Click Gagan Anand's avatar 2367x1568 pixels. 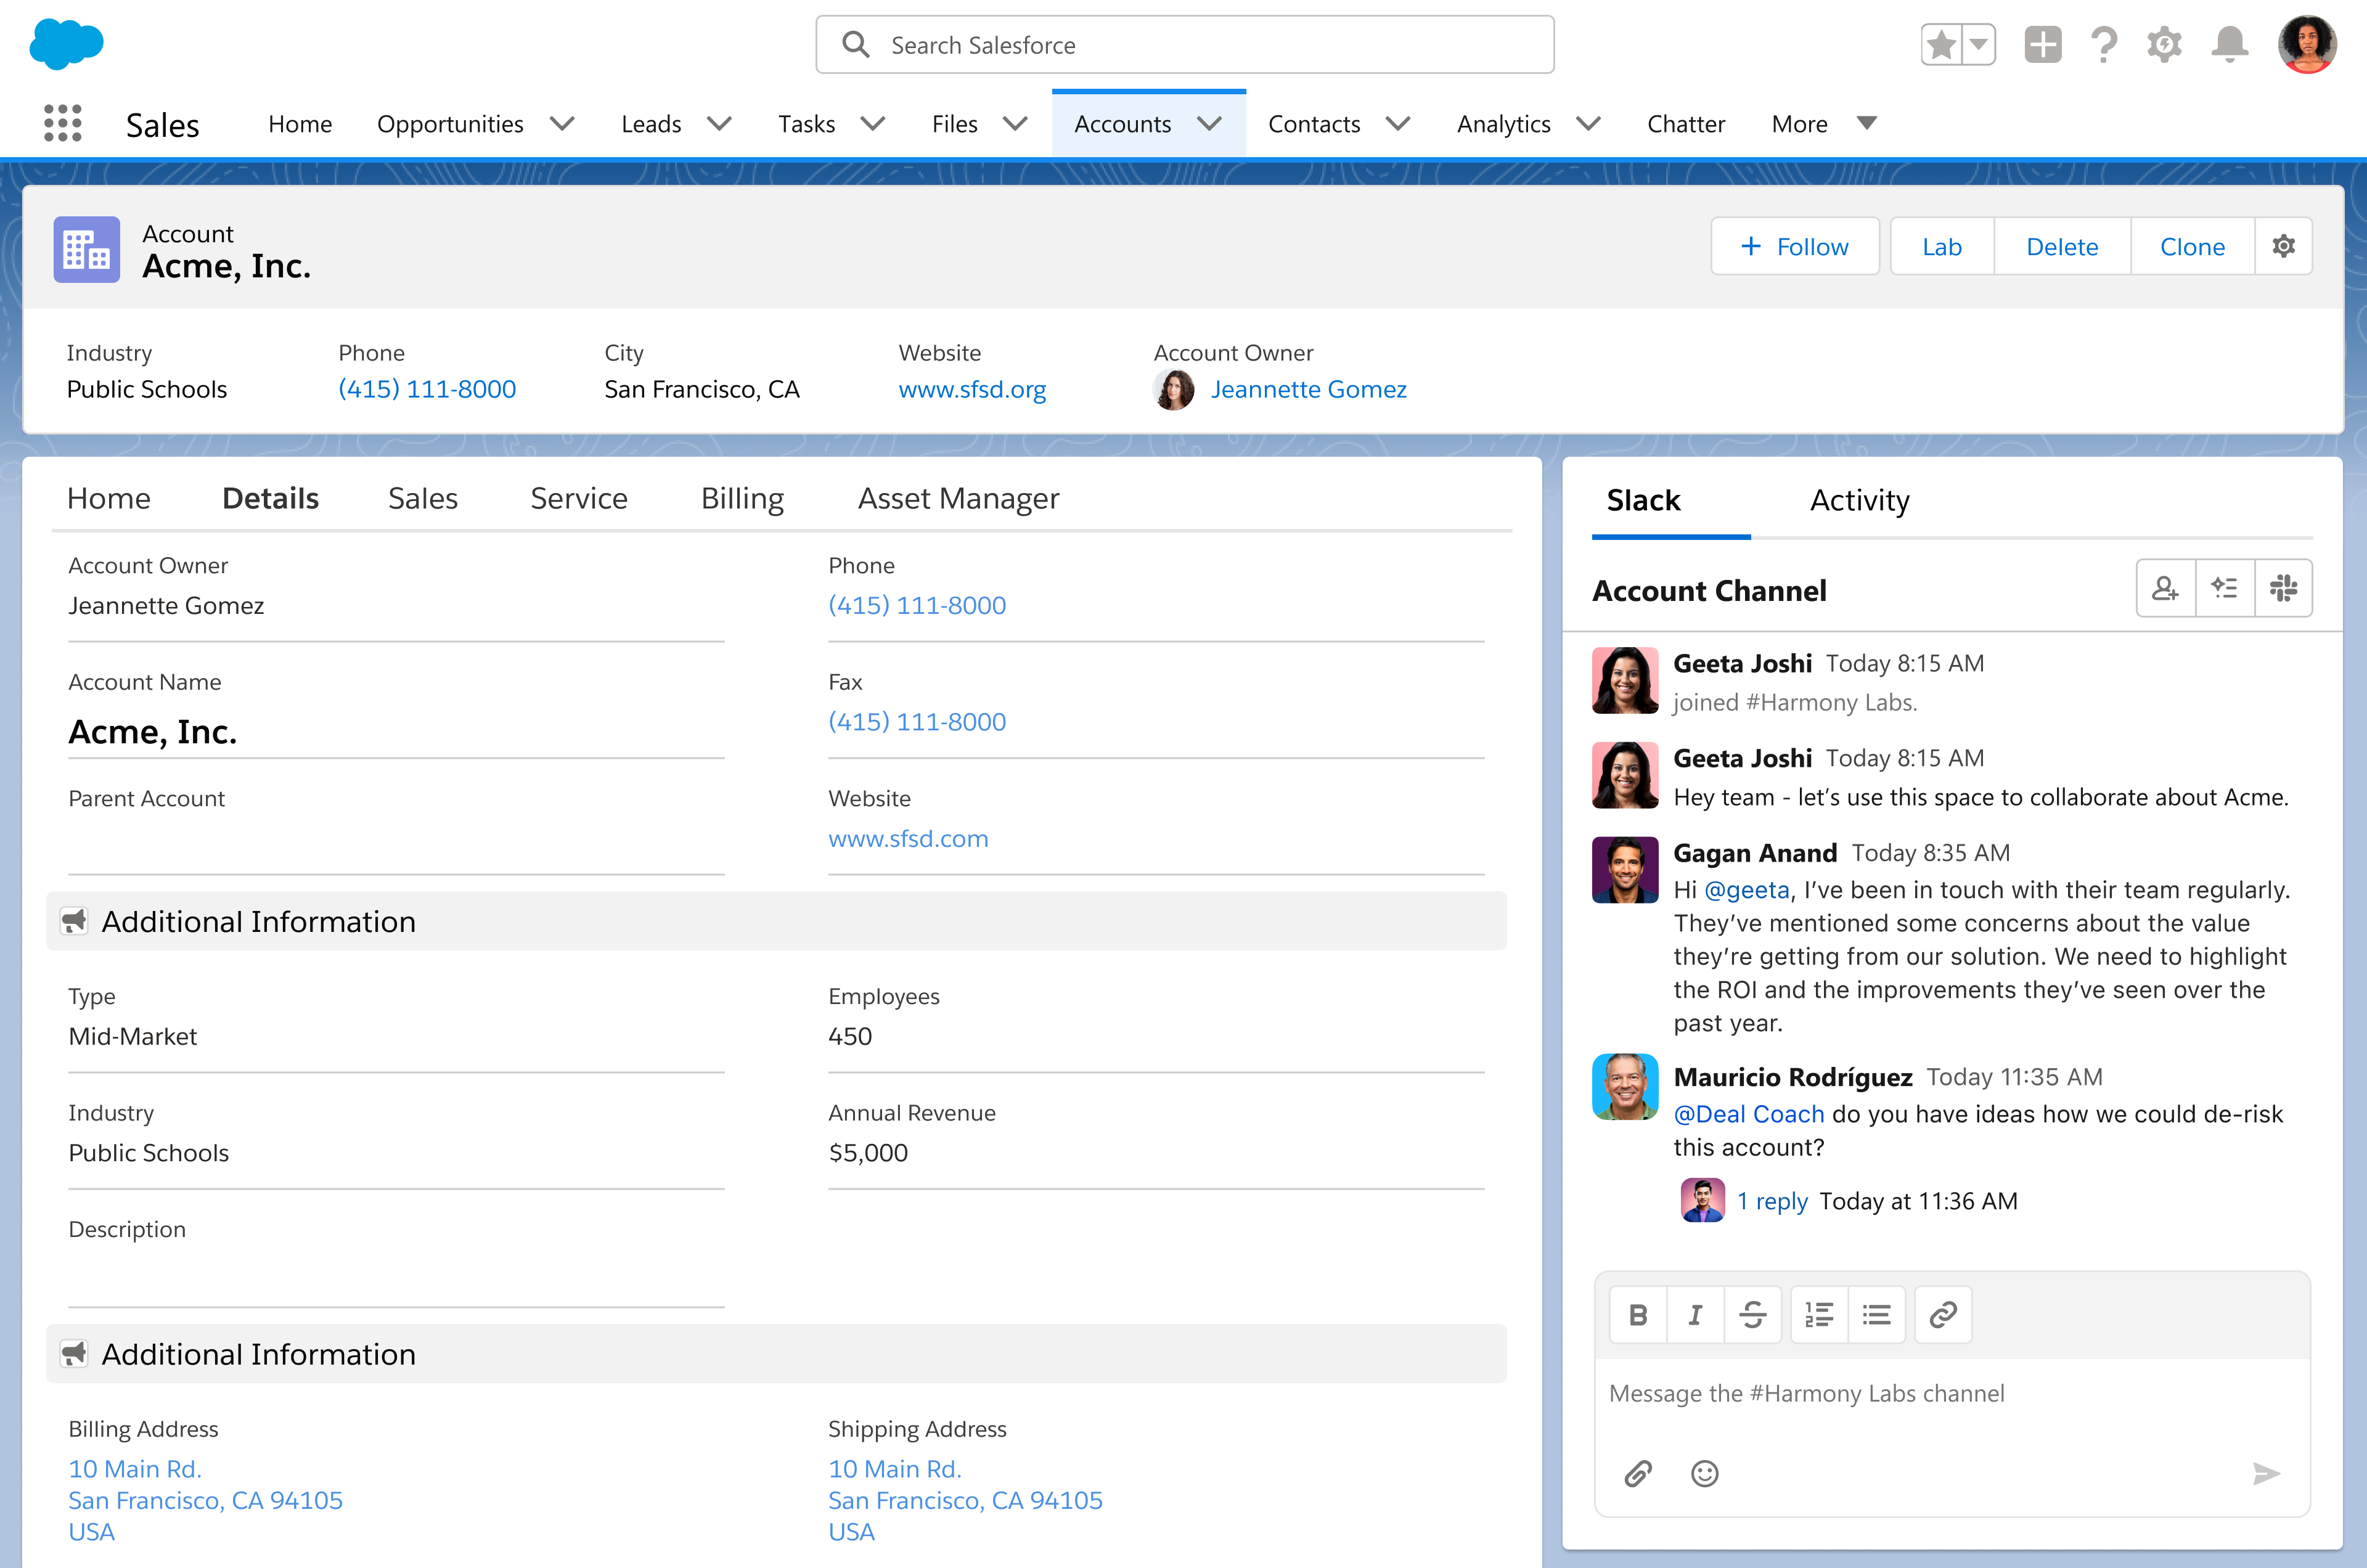1625,870
